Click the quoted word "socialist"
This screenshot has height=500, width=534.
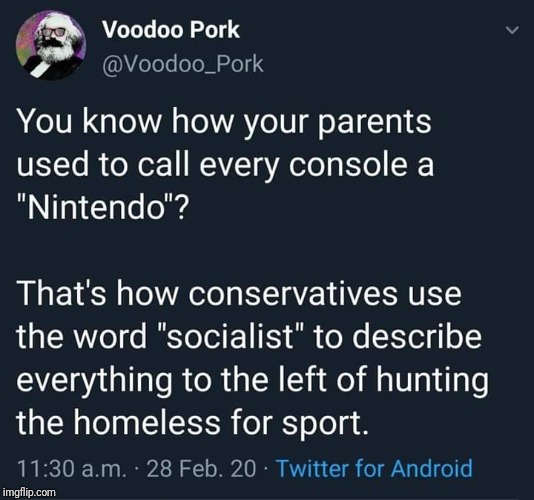pyautogui.click(x=231, y=337)
